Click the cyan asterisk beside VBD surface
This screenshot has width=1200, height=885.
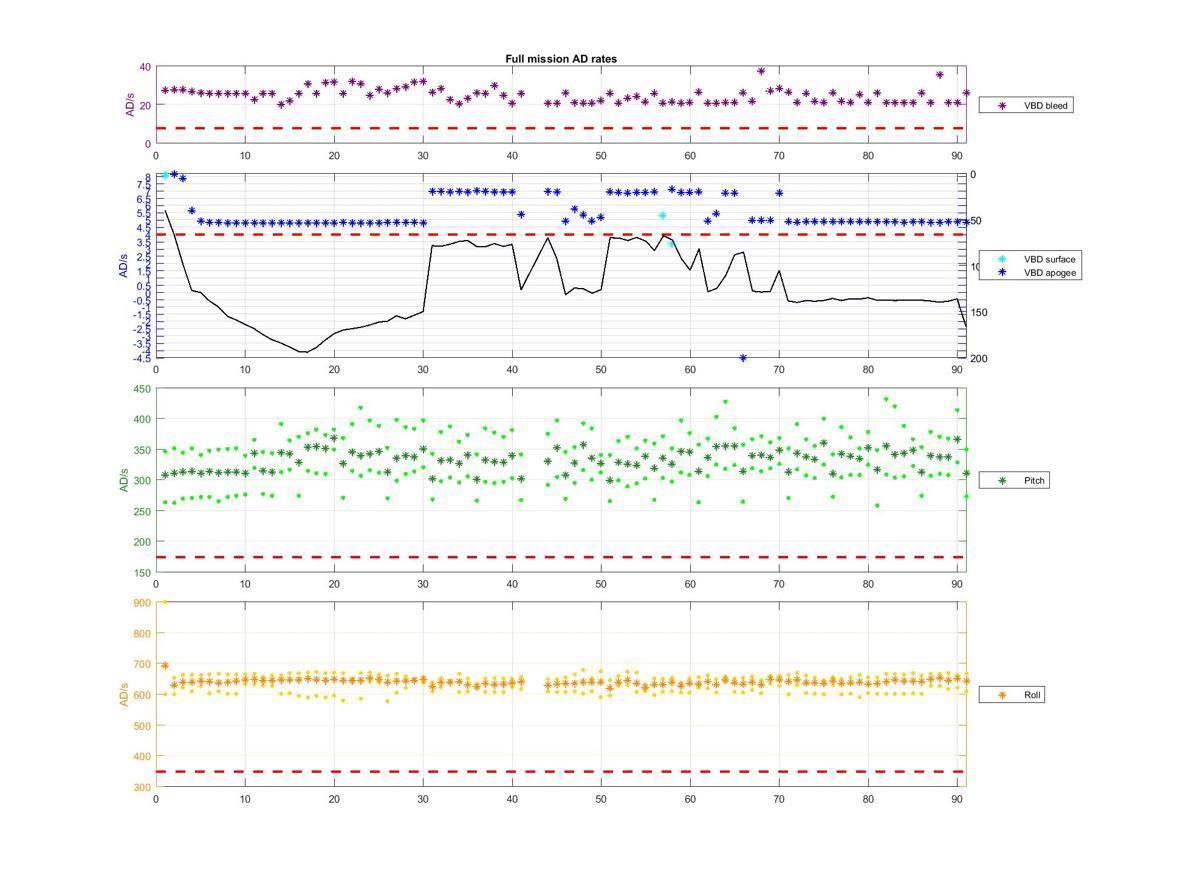[1000, 259]
